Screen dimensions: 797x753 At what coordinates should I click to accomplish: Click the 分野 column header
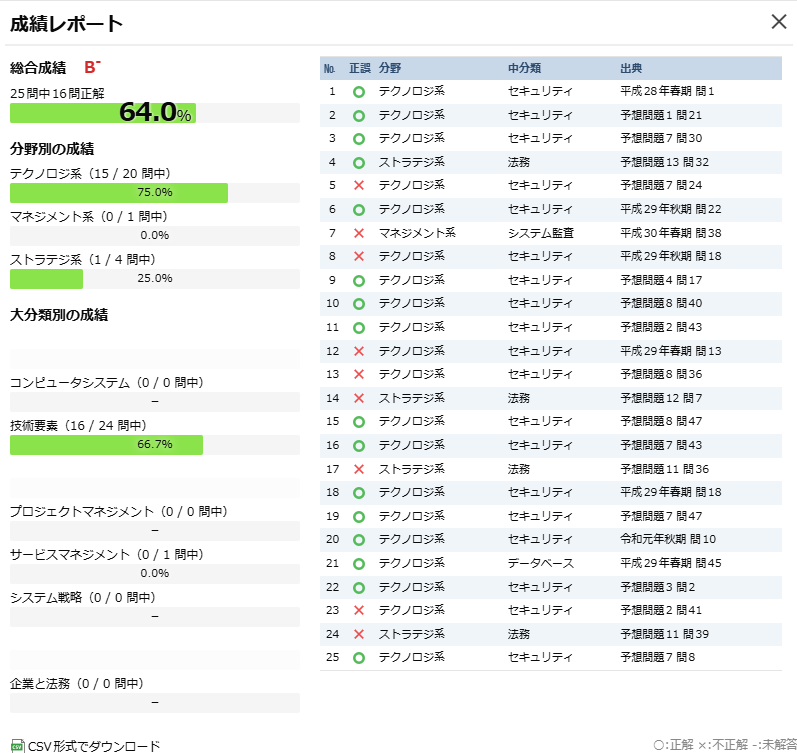coord(390,68)
